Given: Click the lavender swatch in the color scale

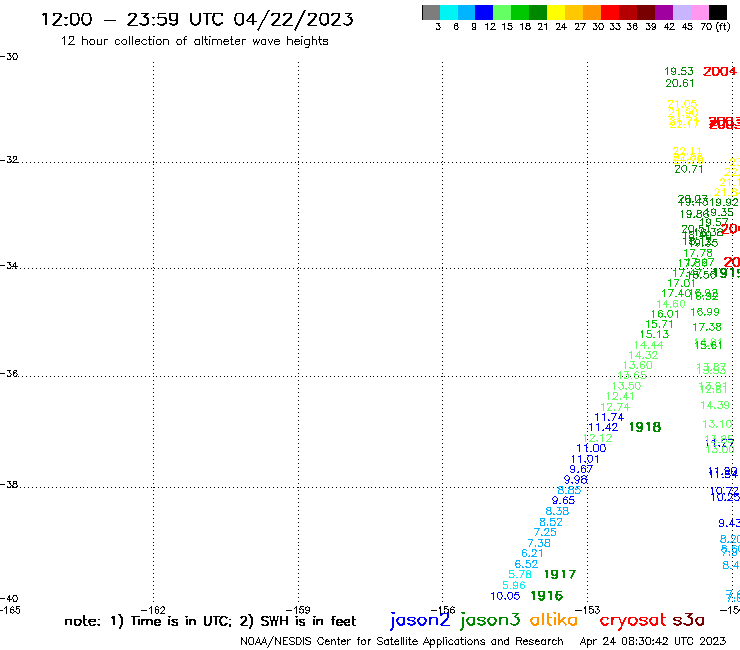Looking at the screenshot, I should (681, 12).
